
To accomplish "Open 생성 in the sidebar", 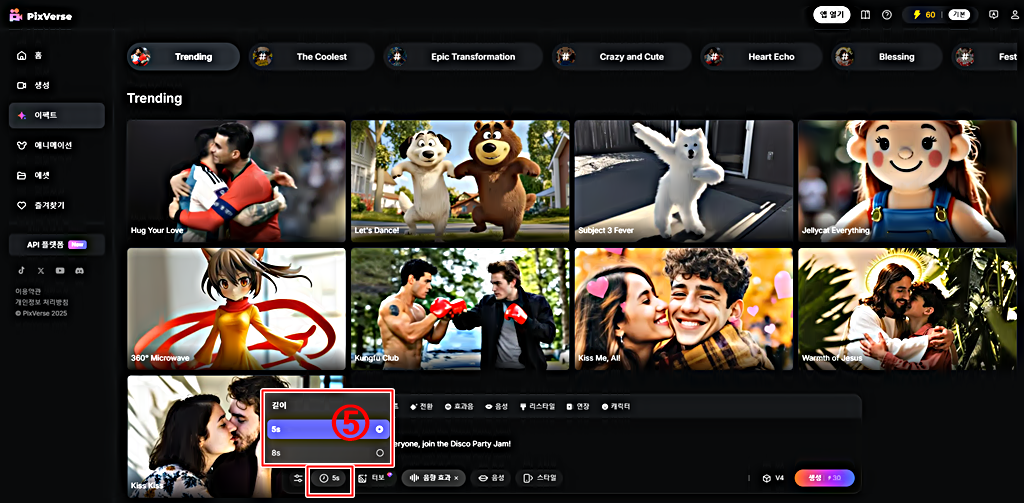I will click(57, 86).
